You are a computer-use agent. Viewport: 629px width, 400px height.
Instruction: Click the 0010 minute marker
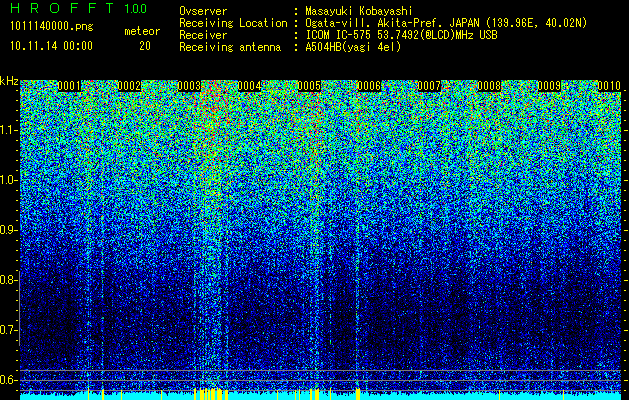[609, 86]
